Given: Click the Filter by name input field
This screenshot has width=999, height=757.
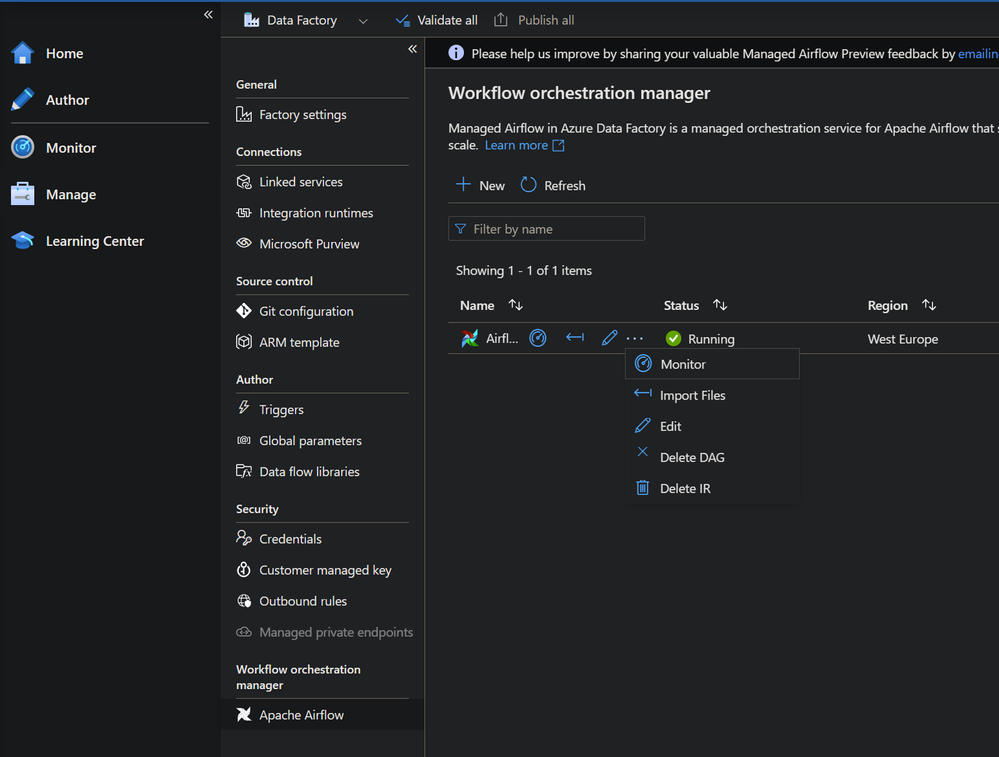Looking at the screenshot, I should pyautogui.click(x=555, y=229).
